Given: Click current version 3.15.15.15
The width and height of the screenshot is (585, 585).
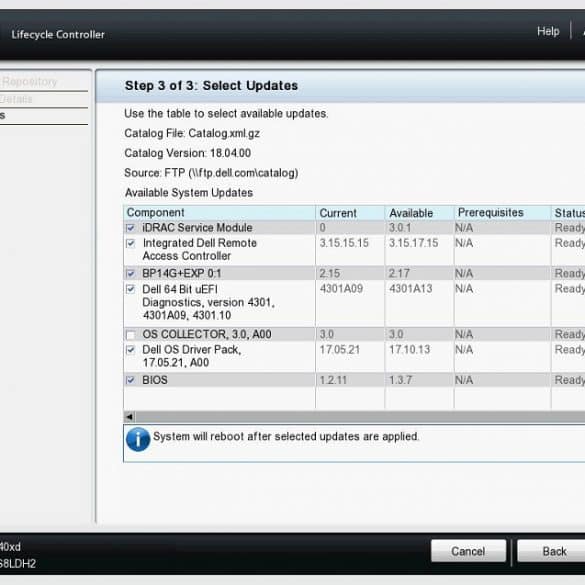Looking at the screenshot, I should (x=344, y=243).
